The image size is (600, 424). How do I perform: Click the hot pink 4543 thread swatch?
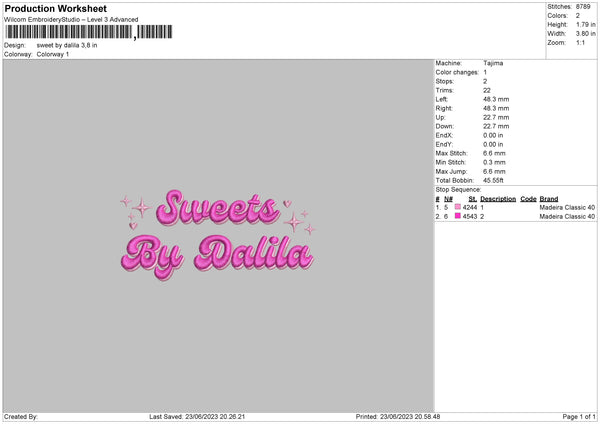[458, 216]
